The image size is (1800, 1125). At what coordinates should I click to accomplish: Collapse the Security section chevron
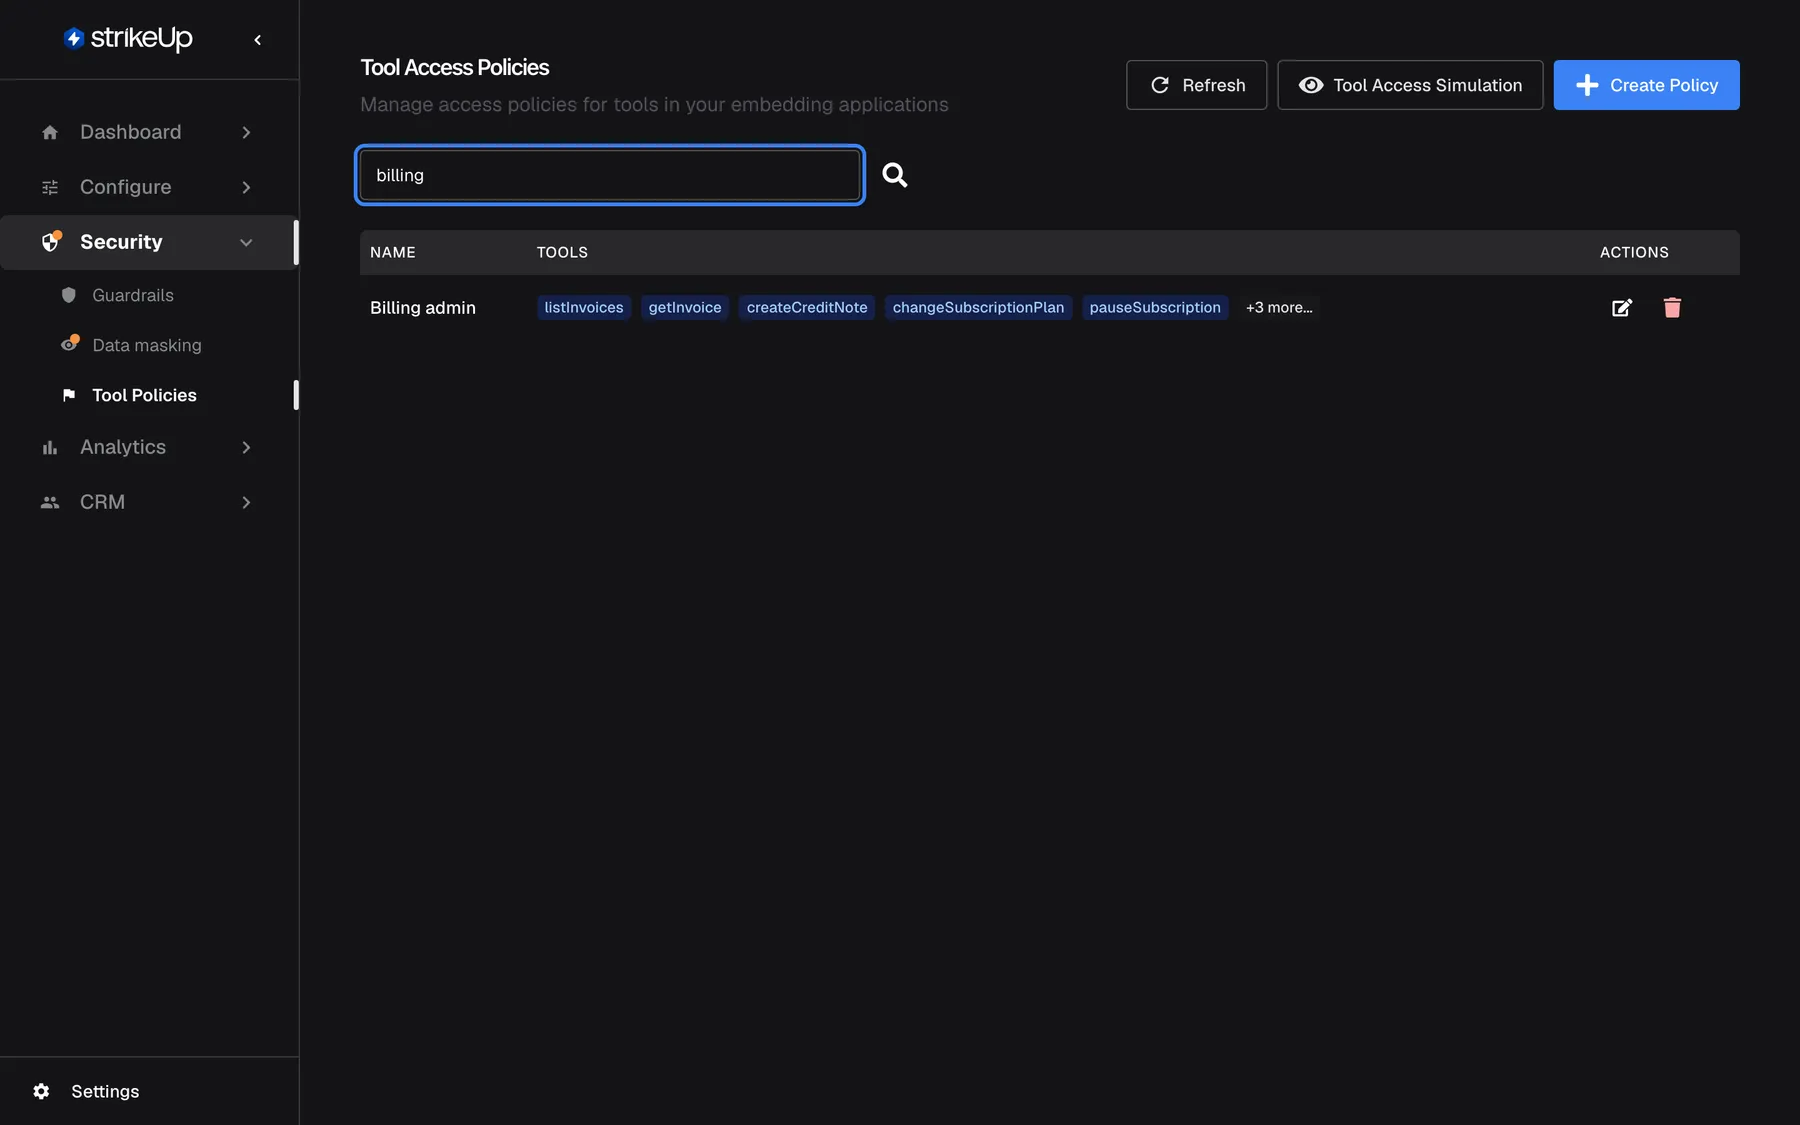(246, 242)
